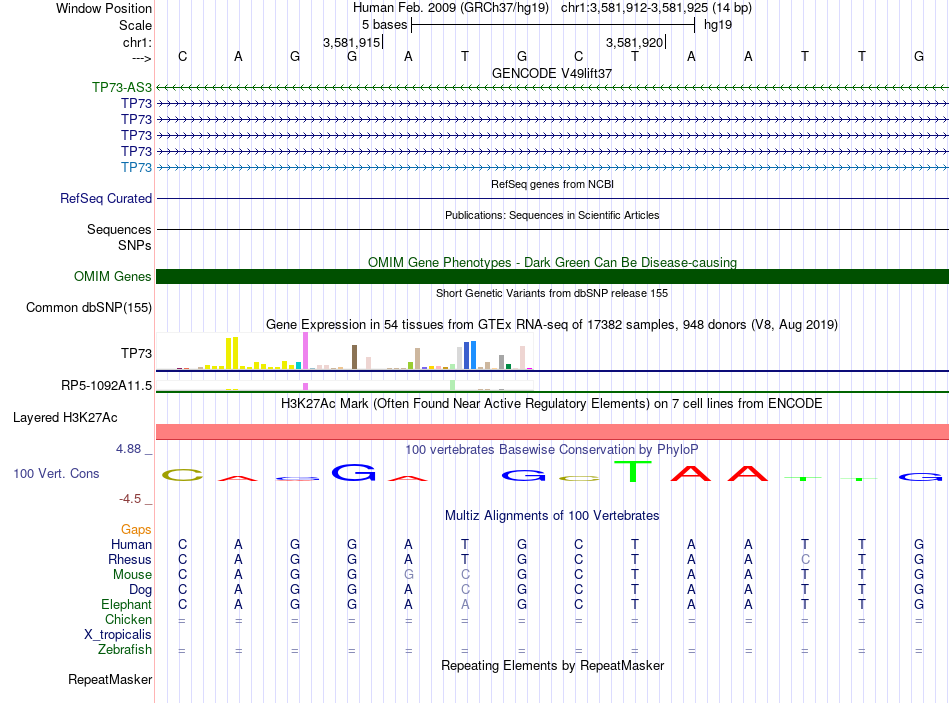Select the light-blue TP73 transcript label
This screenshot has width=950, height=703.
point(136,167)
